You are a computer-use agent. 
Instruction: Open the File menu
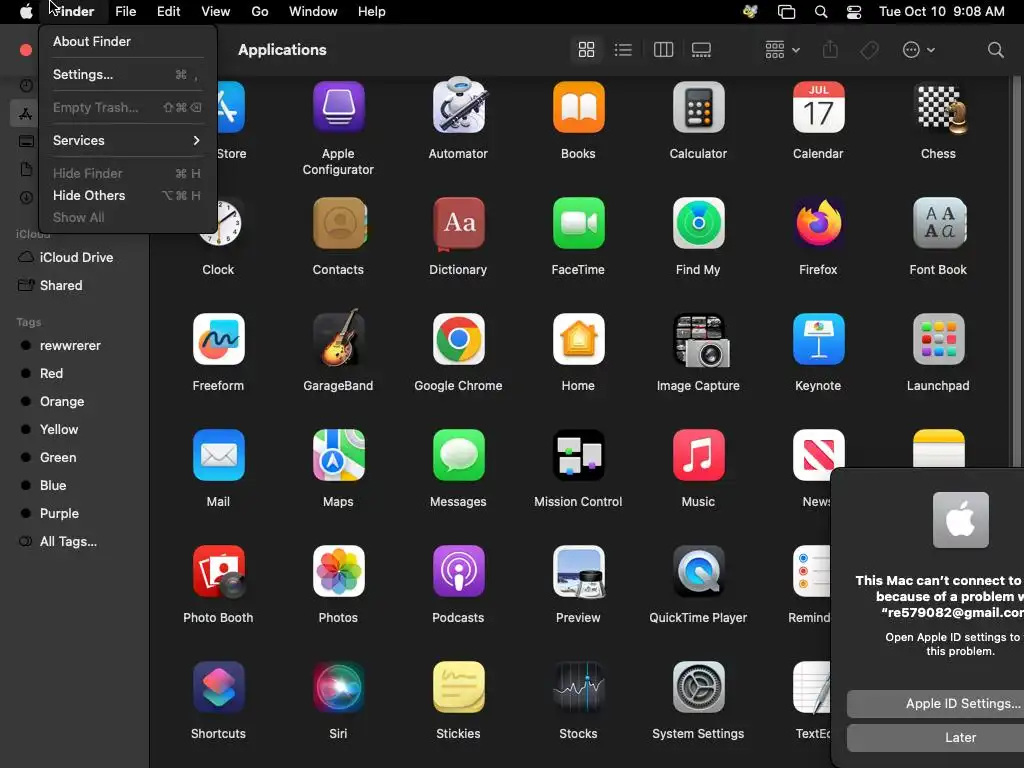(x=125, y=12)
